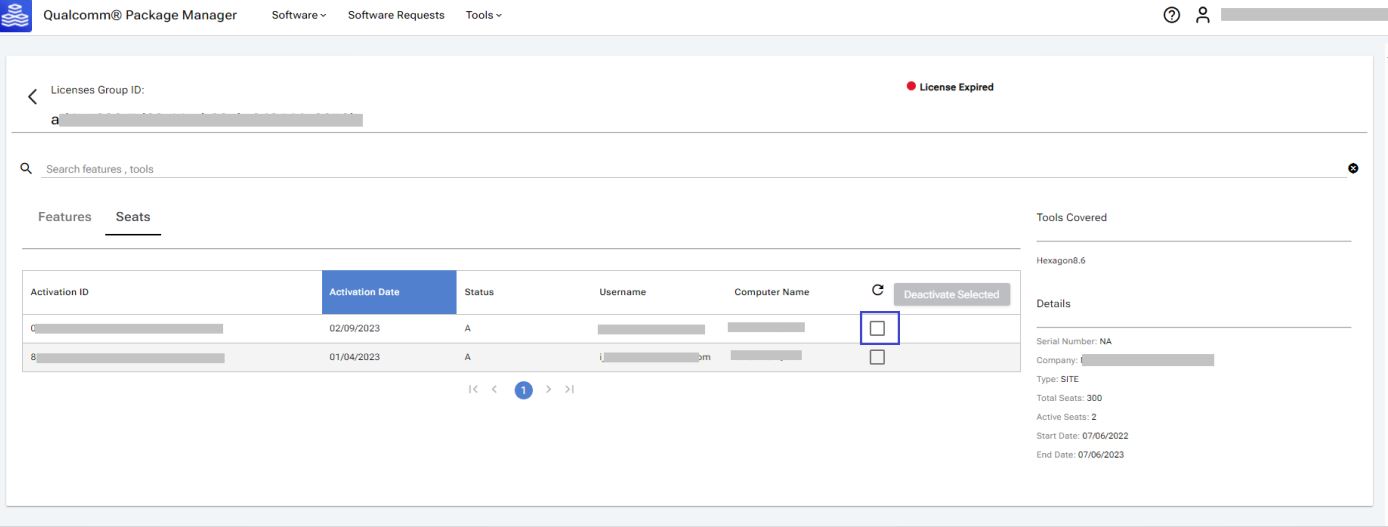Go to next page arrow
The width and height of the screenshot is (1388, 527).
point(548,389)
